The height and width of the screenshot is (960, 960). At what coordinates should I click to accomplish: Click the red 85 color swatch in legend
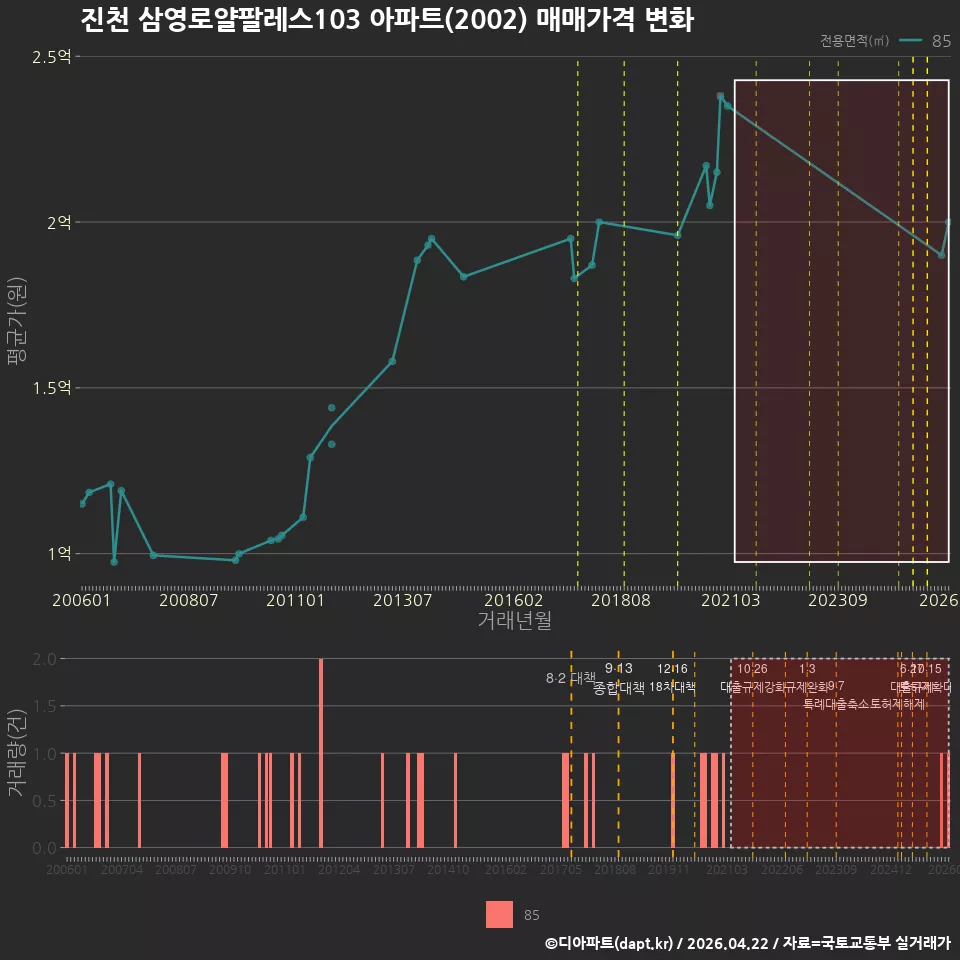tap(500, 915)
